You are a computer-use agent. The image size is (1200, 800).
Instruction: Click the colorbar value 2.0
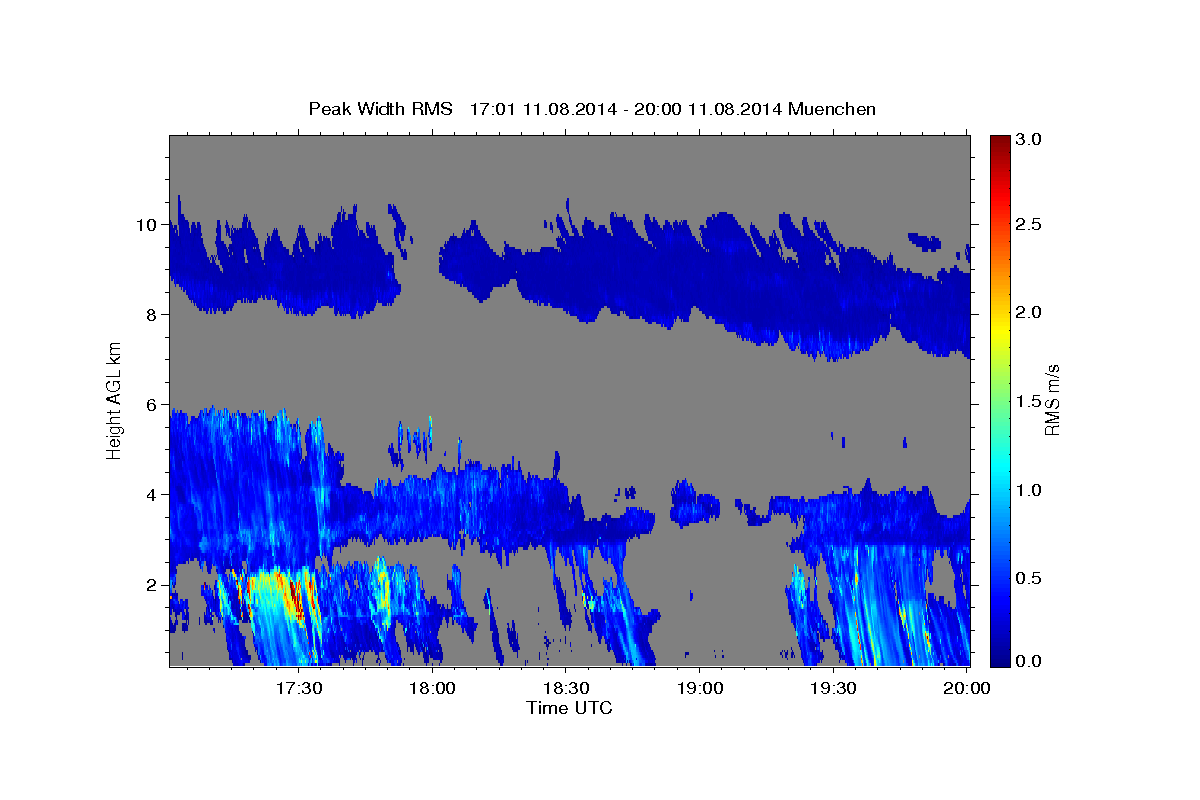[x=1030, y=312]
